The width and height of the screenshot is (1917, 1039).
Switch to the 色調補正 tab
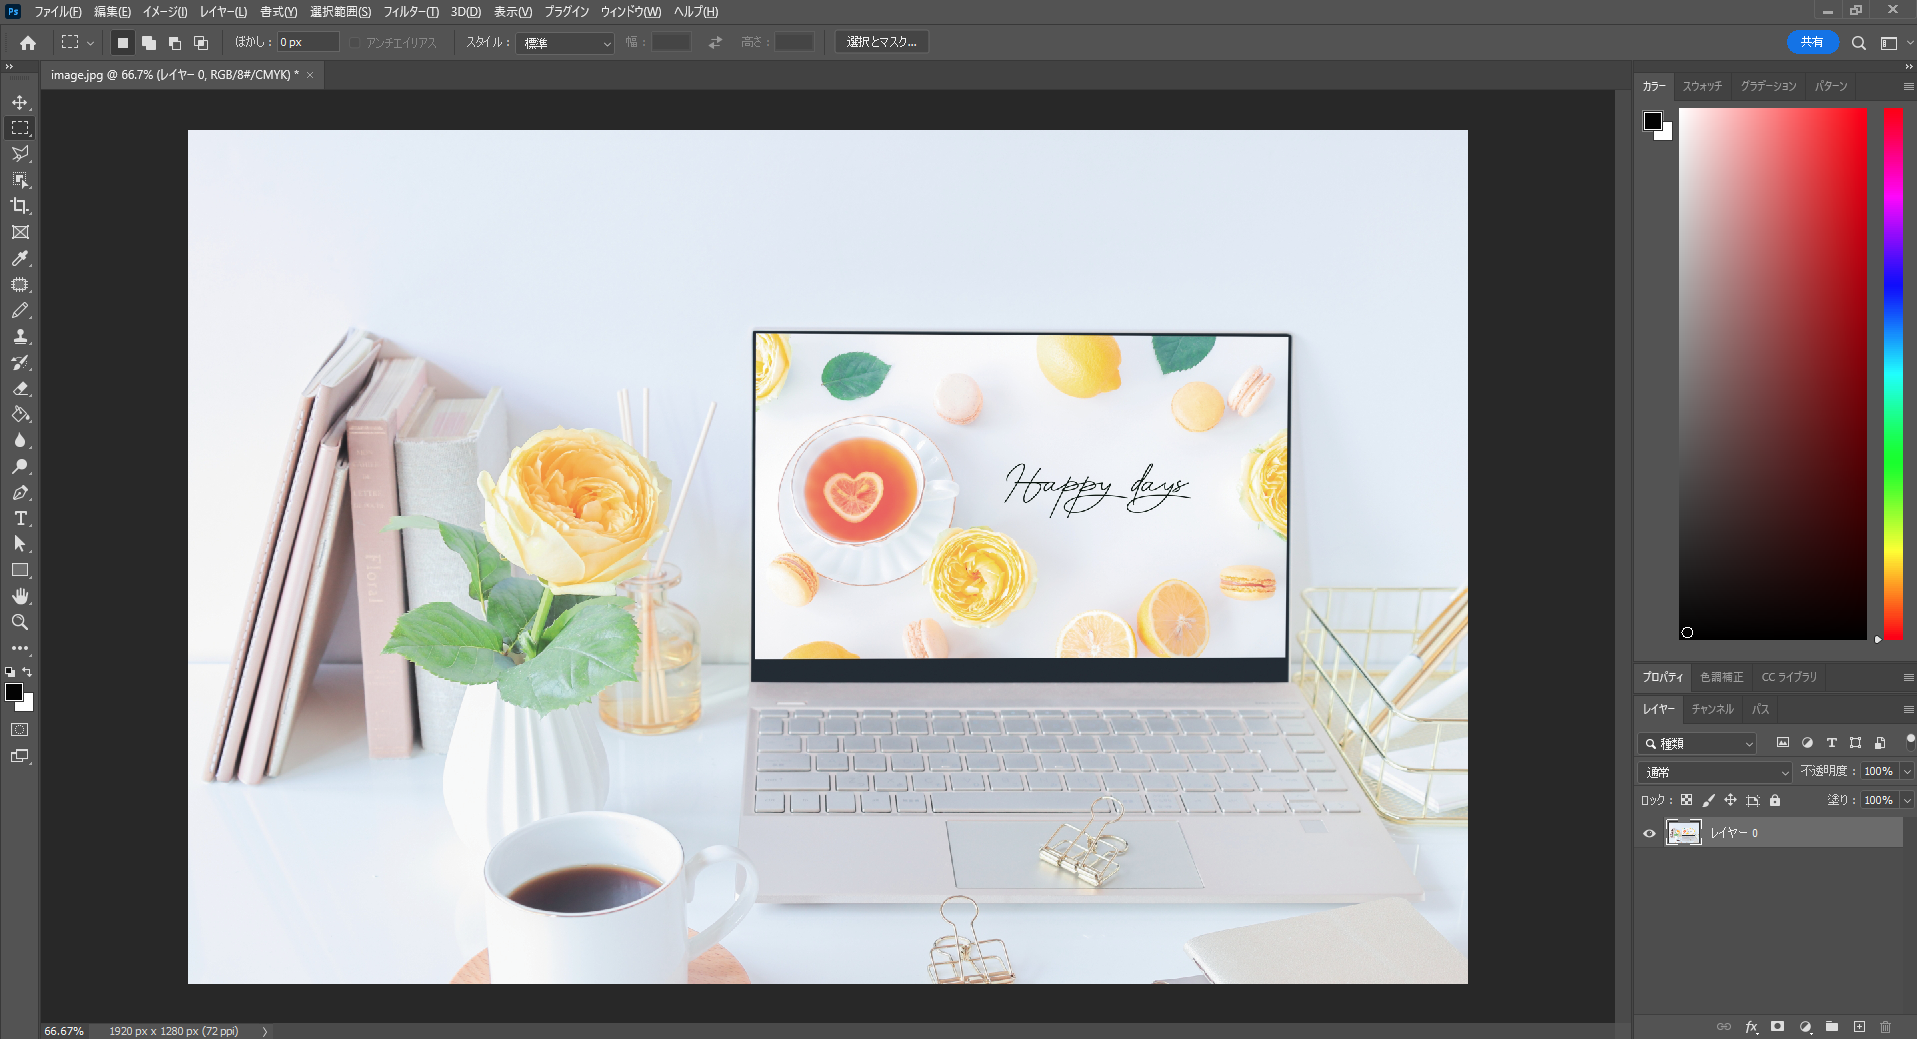[x=1722, y=677]
